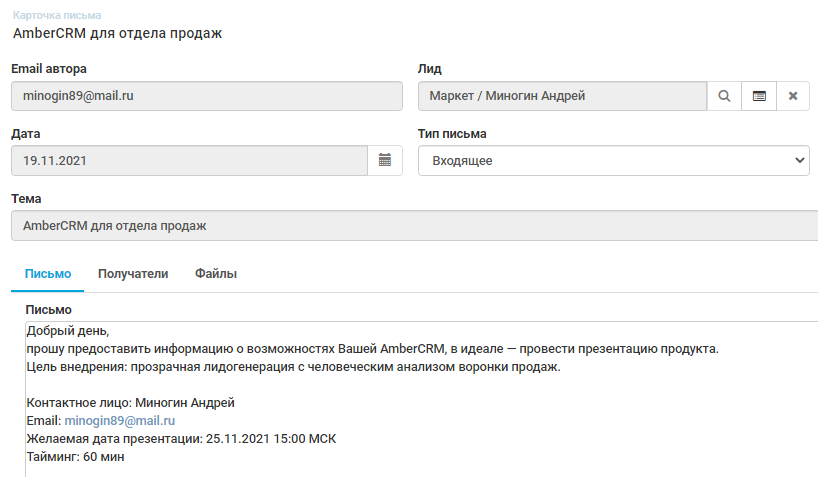Switch to the Письмо tab
Viewport: 818px width, 477px height.
point(48,274)
